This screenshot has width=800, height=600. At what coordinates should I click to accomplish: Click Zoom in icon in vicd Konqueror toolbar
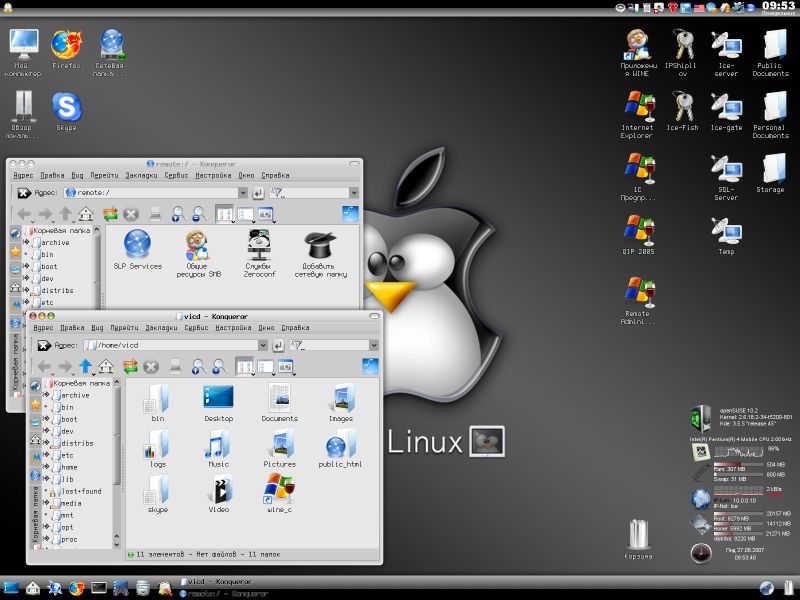(198, 366)
